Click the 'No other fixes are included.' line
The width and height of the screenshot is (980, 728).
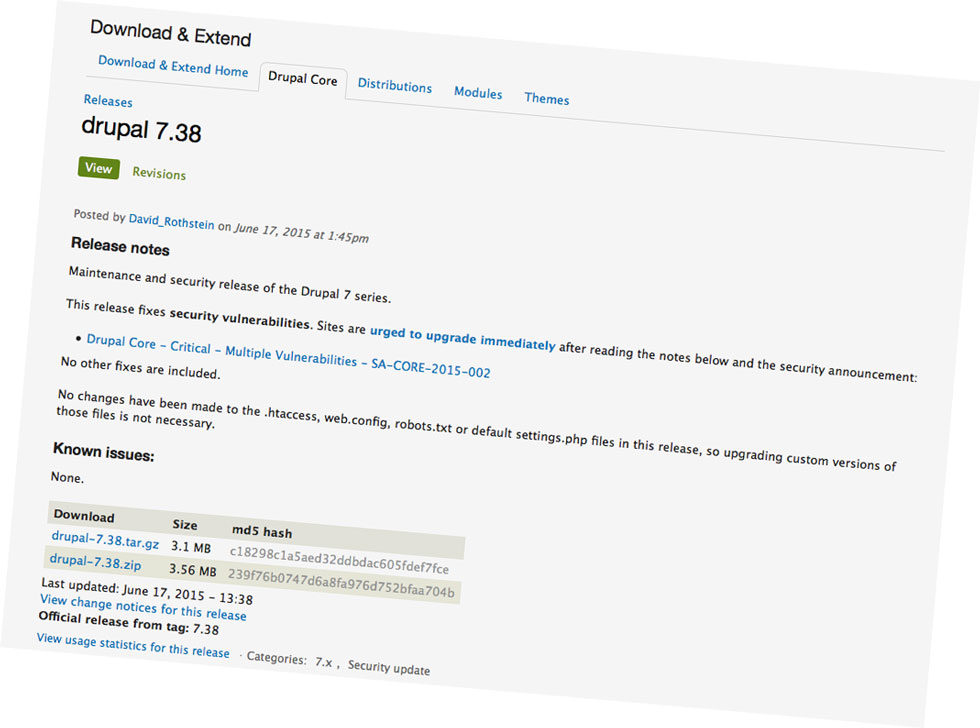click(x=141, y=368)
